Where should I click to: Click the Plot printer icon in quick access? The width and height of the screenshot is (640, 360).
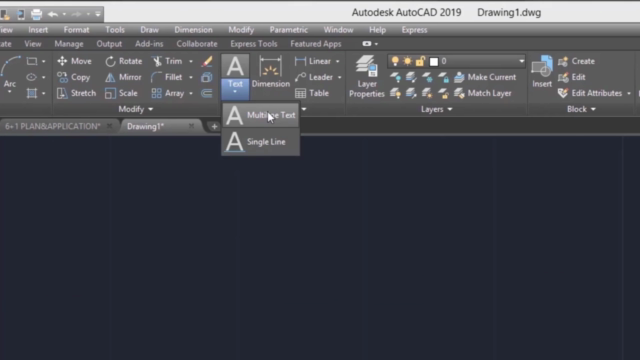pyautogui.click(x=36, y=14)
